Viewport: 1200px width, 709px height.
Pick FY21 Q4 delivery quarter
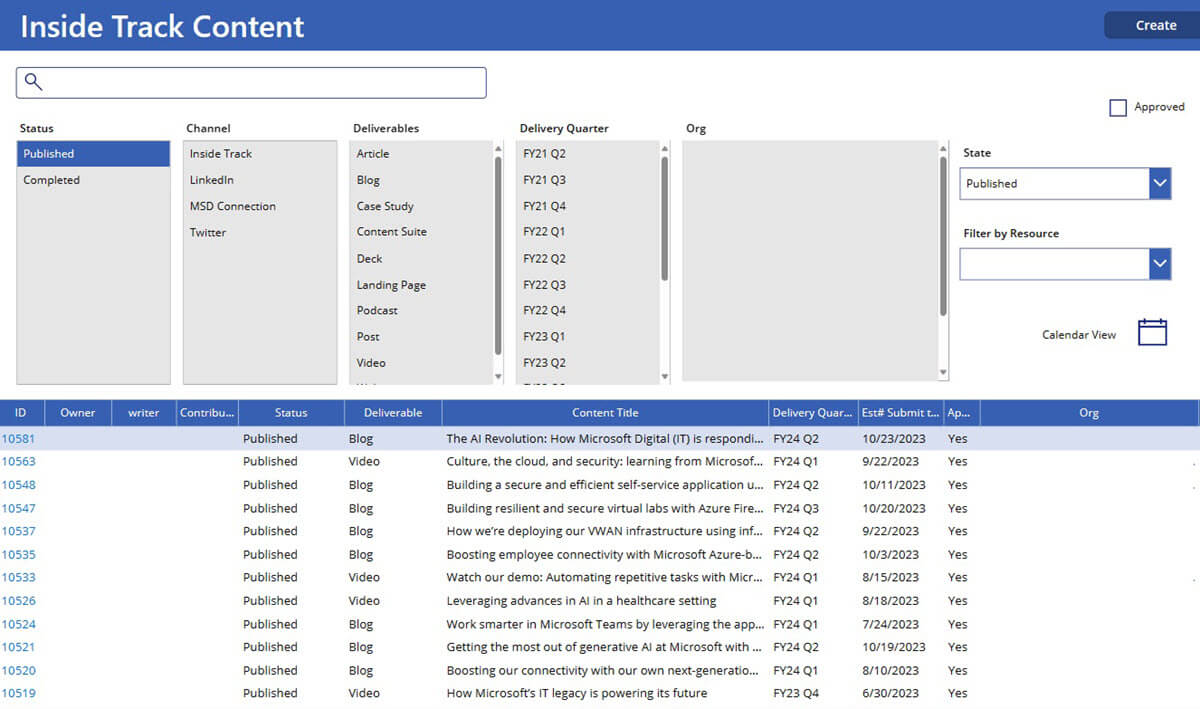(588, 206)
